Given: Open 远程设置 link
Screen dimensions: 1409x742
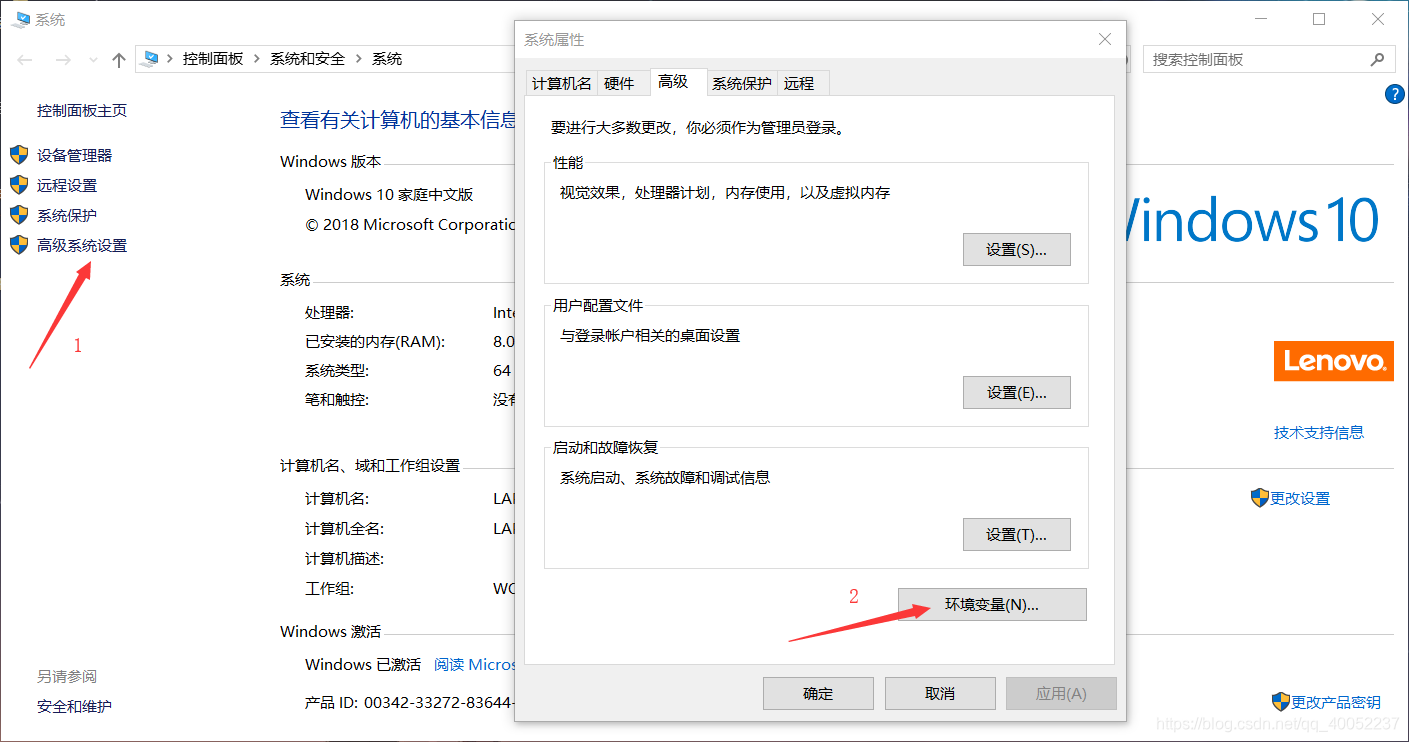Looking at the screenshot, I should point(67,185).
